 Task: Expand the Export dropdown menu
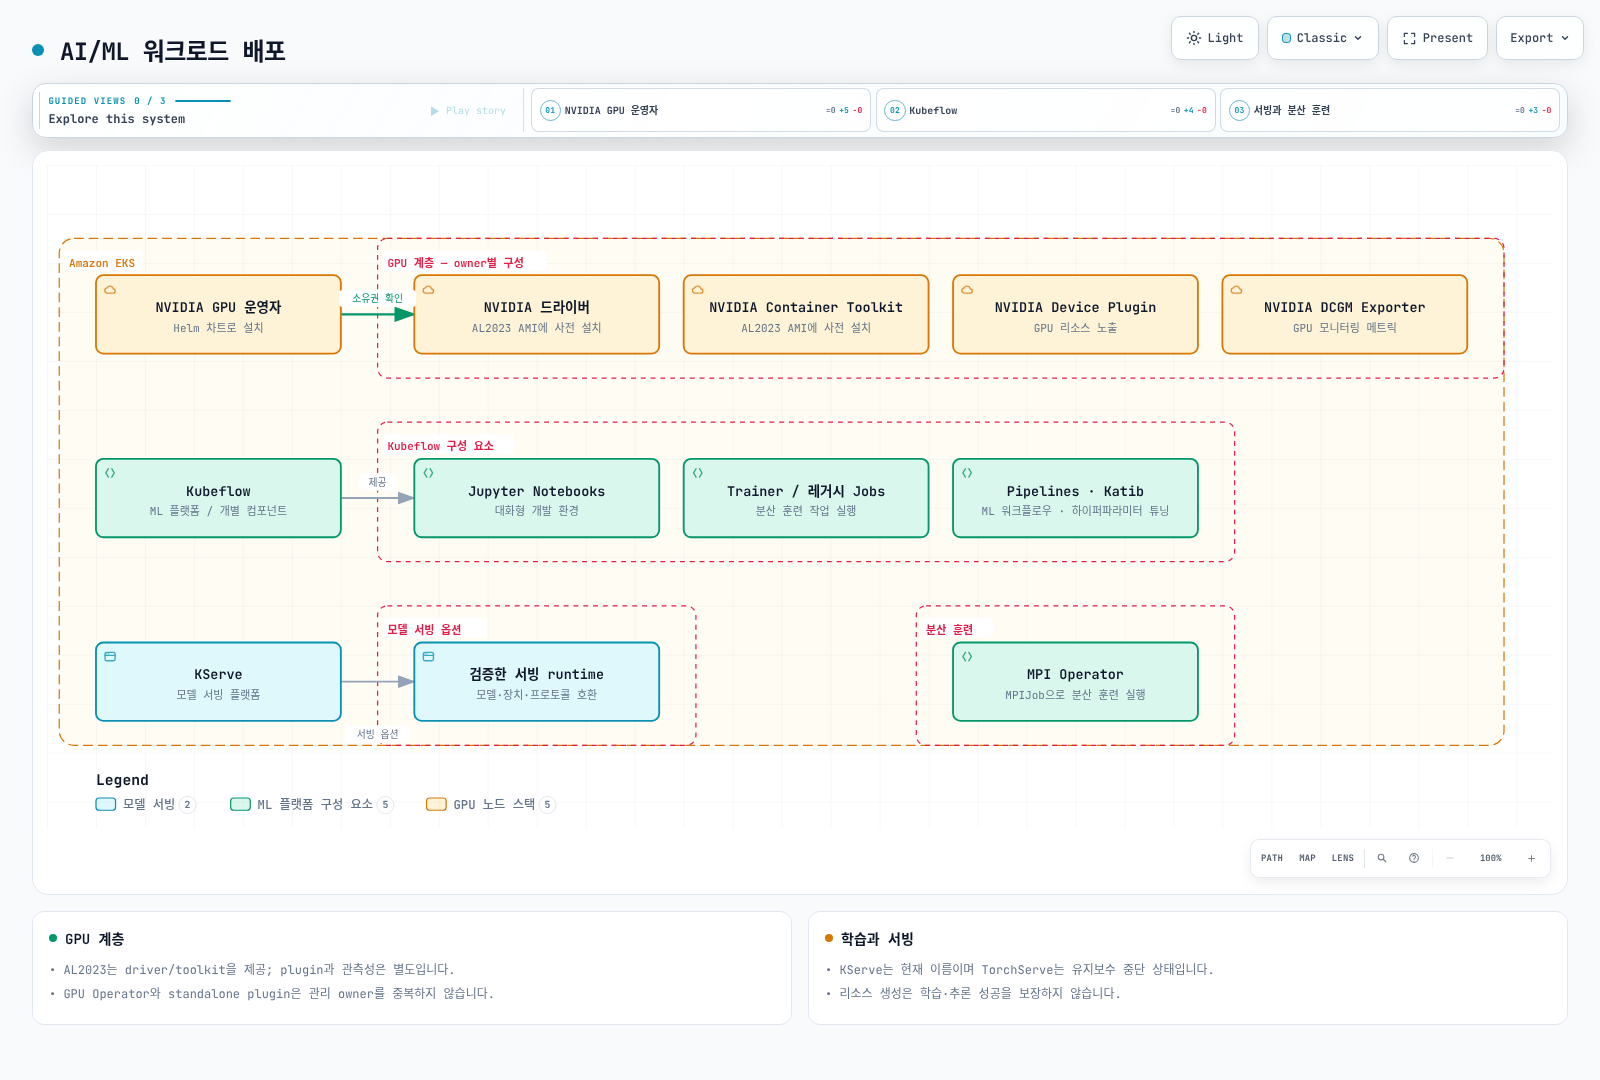[x=1540, y=38]
